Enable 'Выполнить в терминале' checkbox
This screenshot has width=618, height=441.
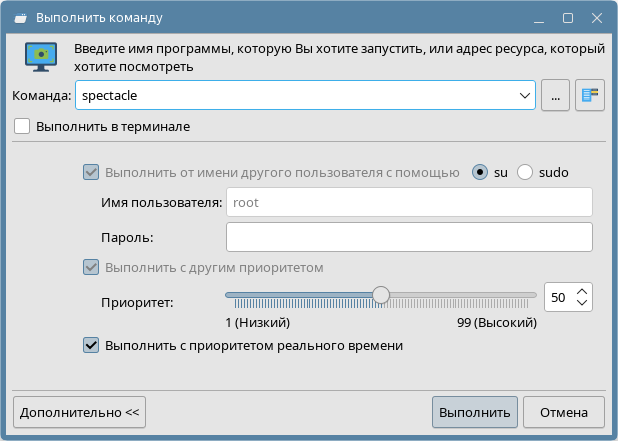(x=23, y=127)
